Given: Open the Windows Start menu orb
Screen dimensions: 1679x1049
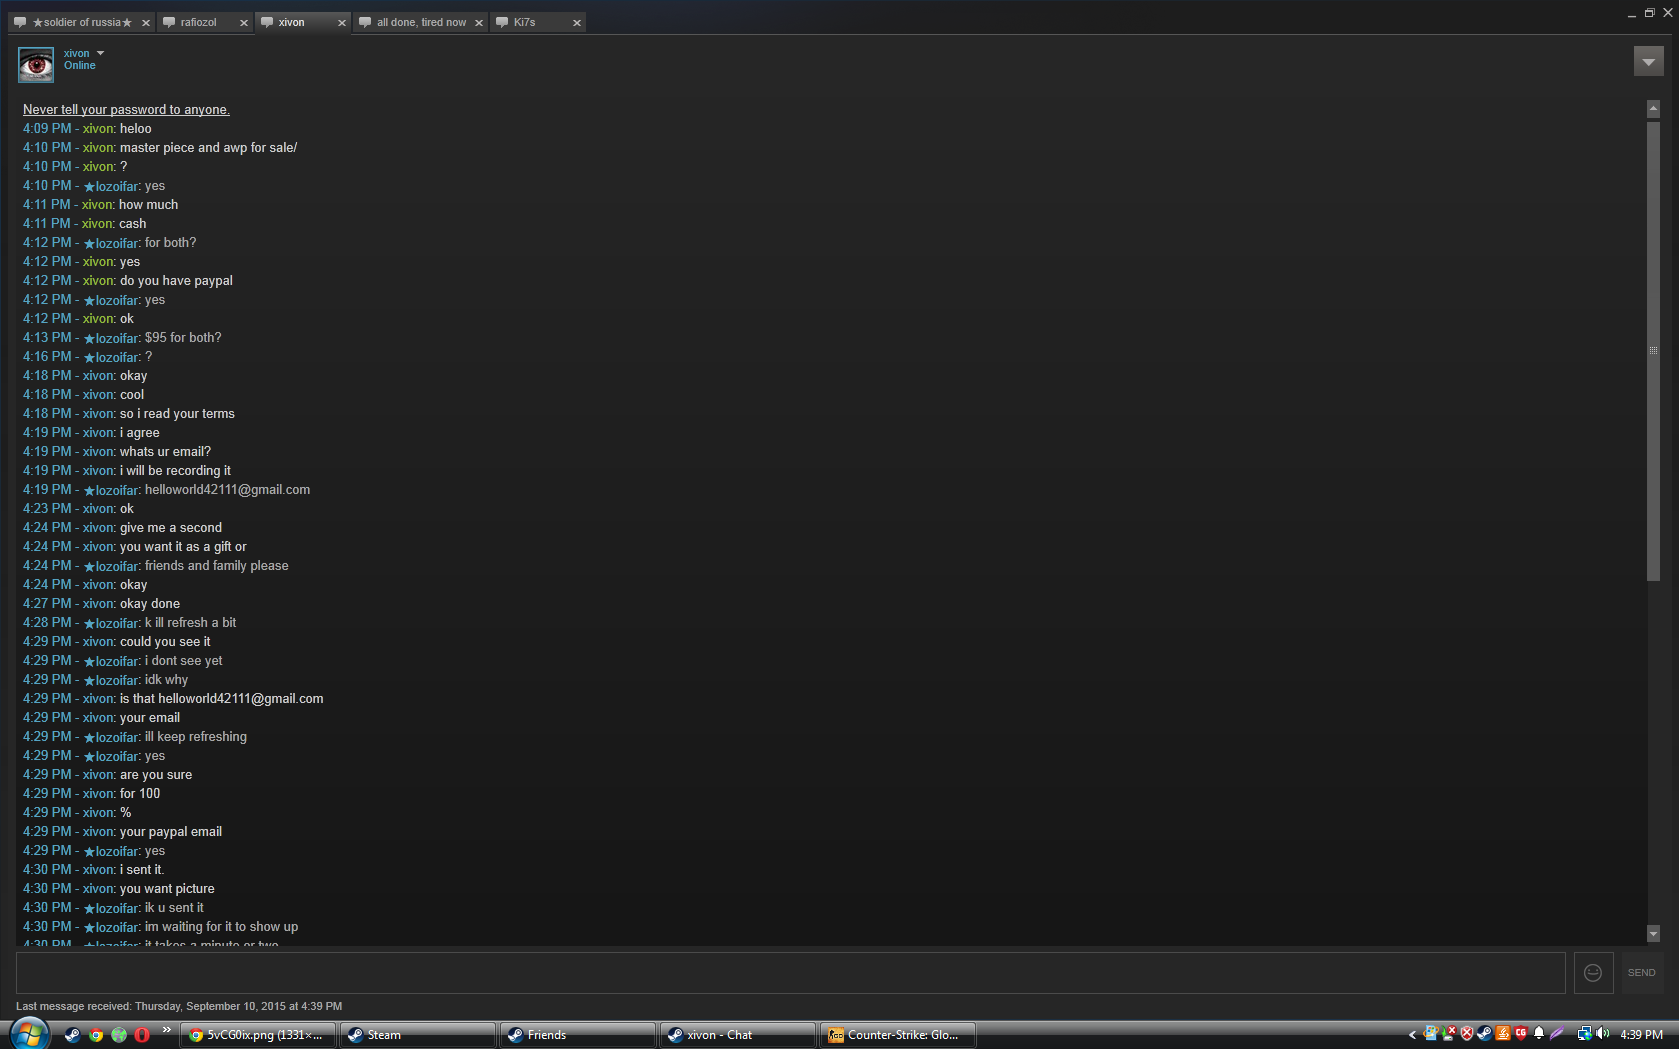Looking at the screenshot, I should coord(28,1034).
